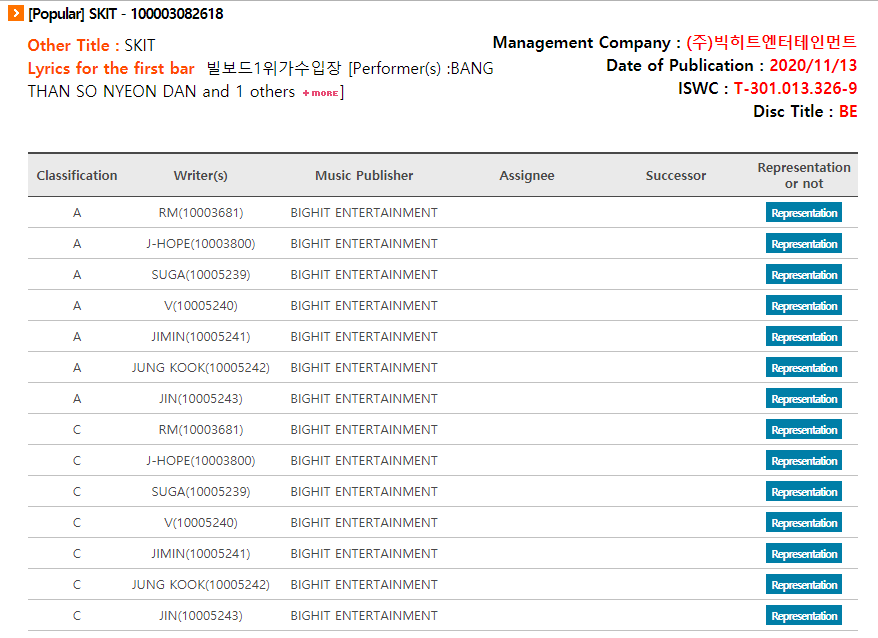
Task: Click the ISWC value T-301.013.326-9
Action: point(795,89)
